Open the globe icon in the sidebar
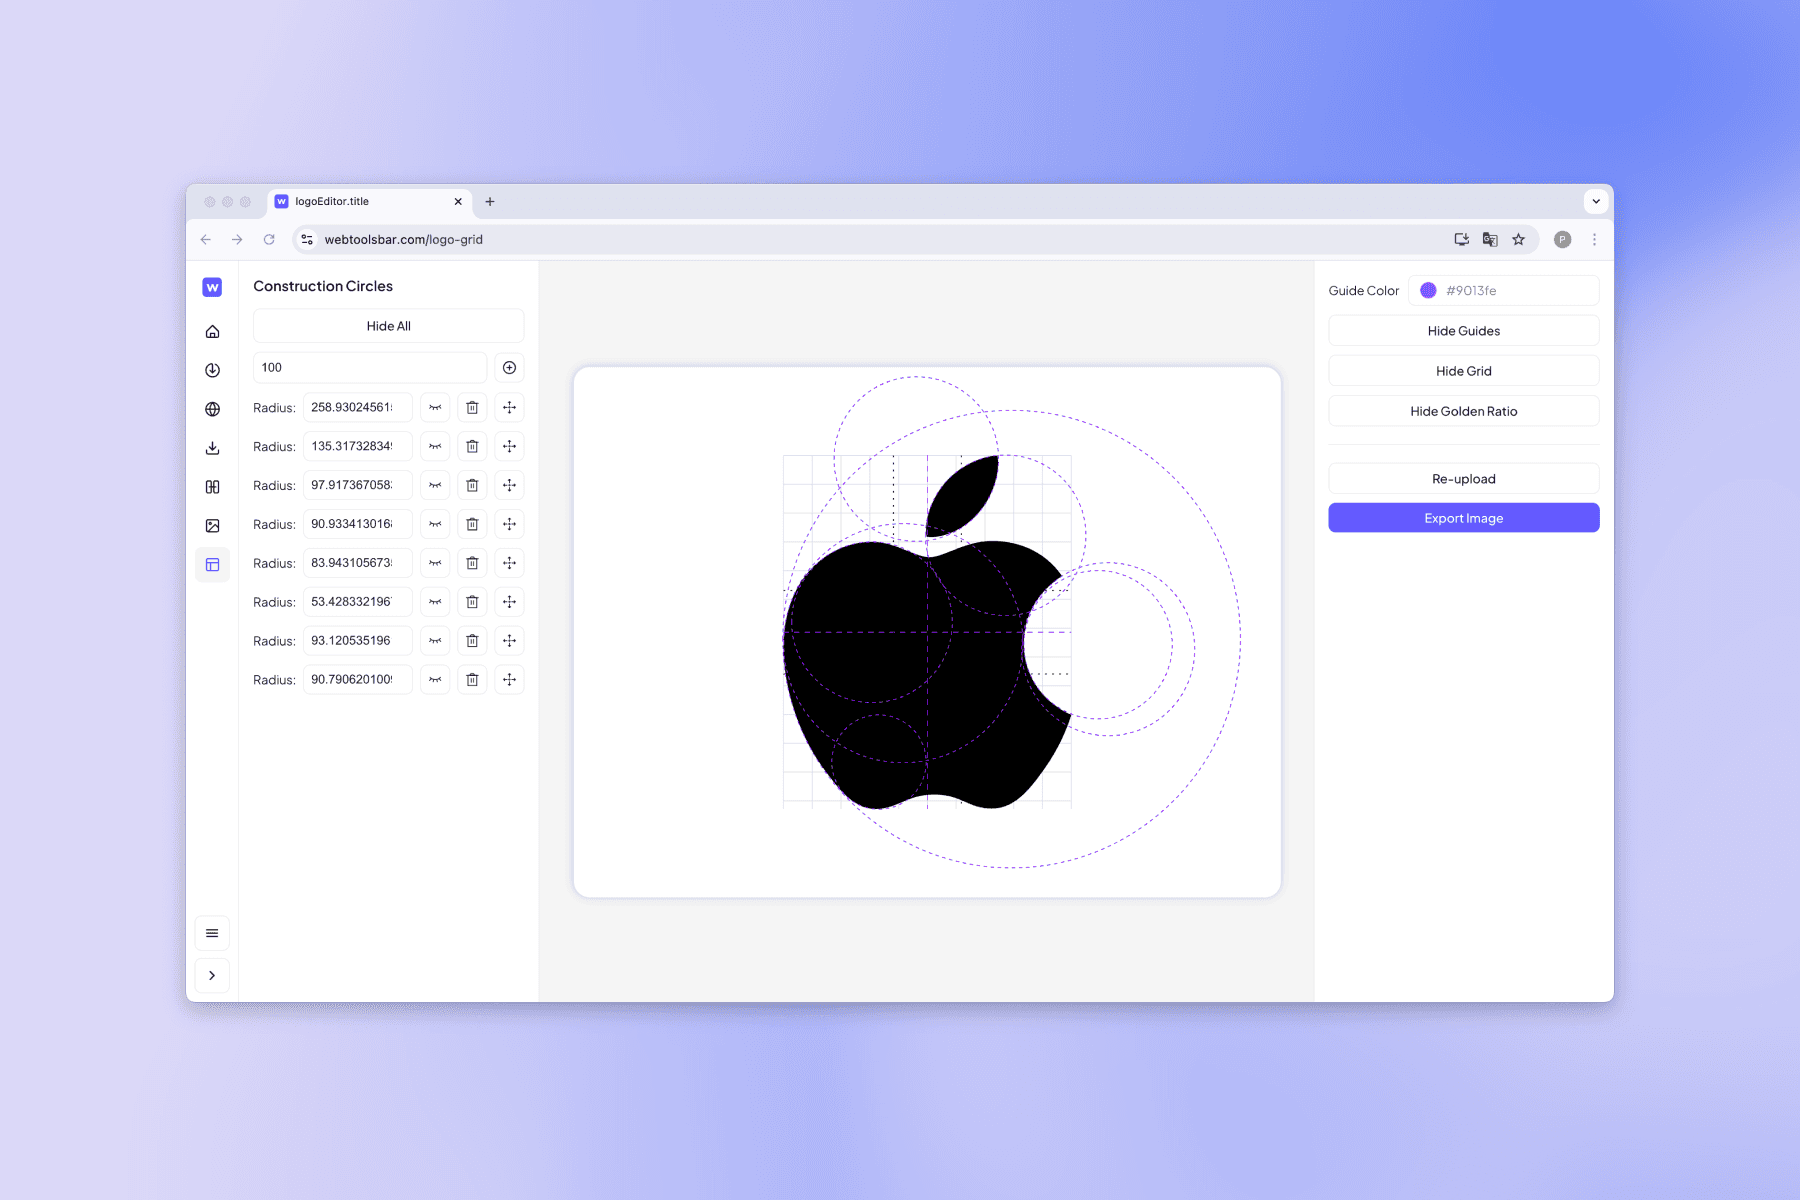This screenshot has width=1800, height=1200. [x=212, y=409]
